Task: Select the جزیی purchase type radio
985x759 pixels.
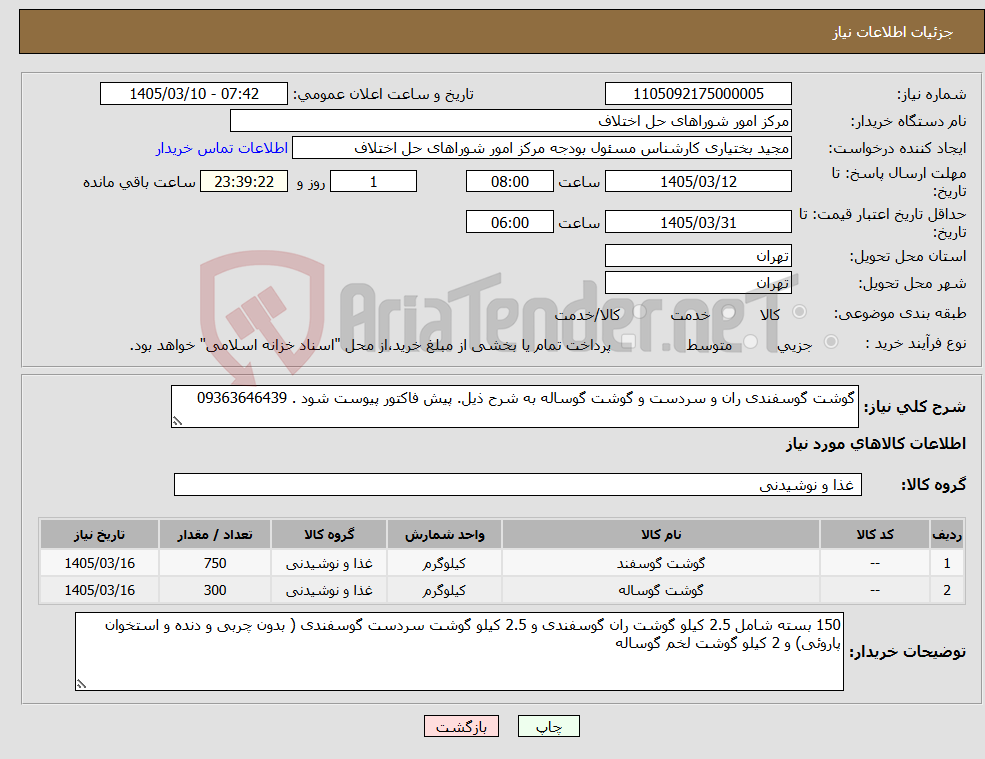Action: click(x=830, y=342)
